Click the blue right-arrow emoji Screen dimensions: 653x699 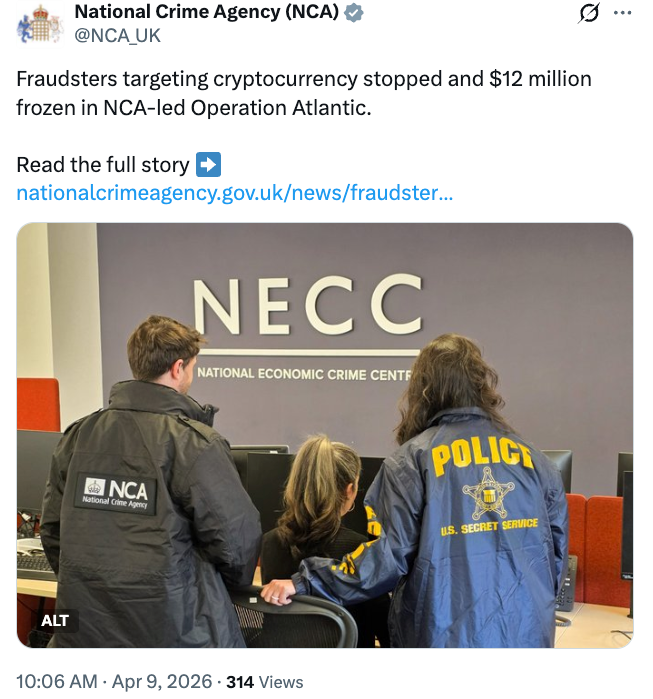coord(208,164)
